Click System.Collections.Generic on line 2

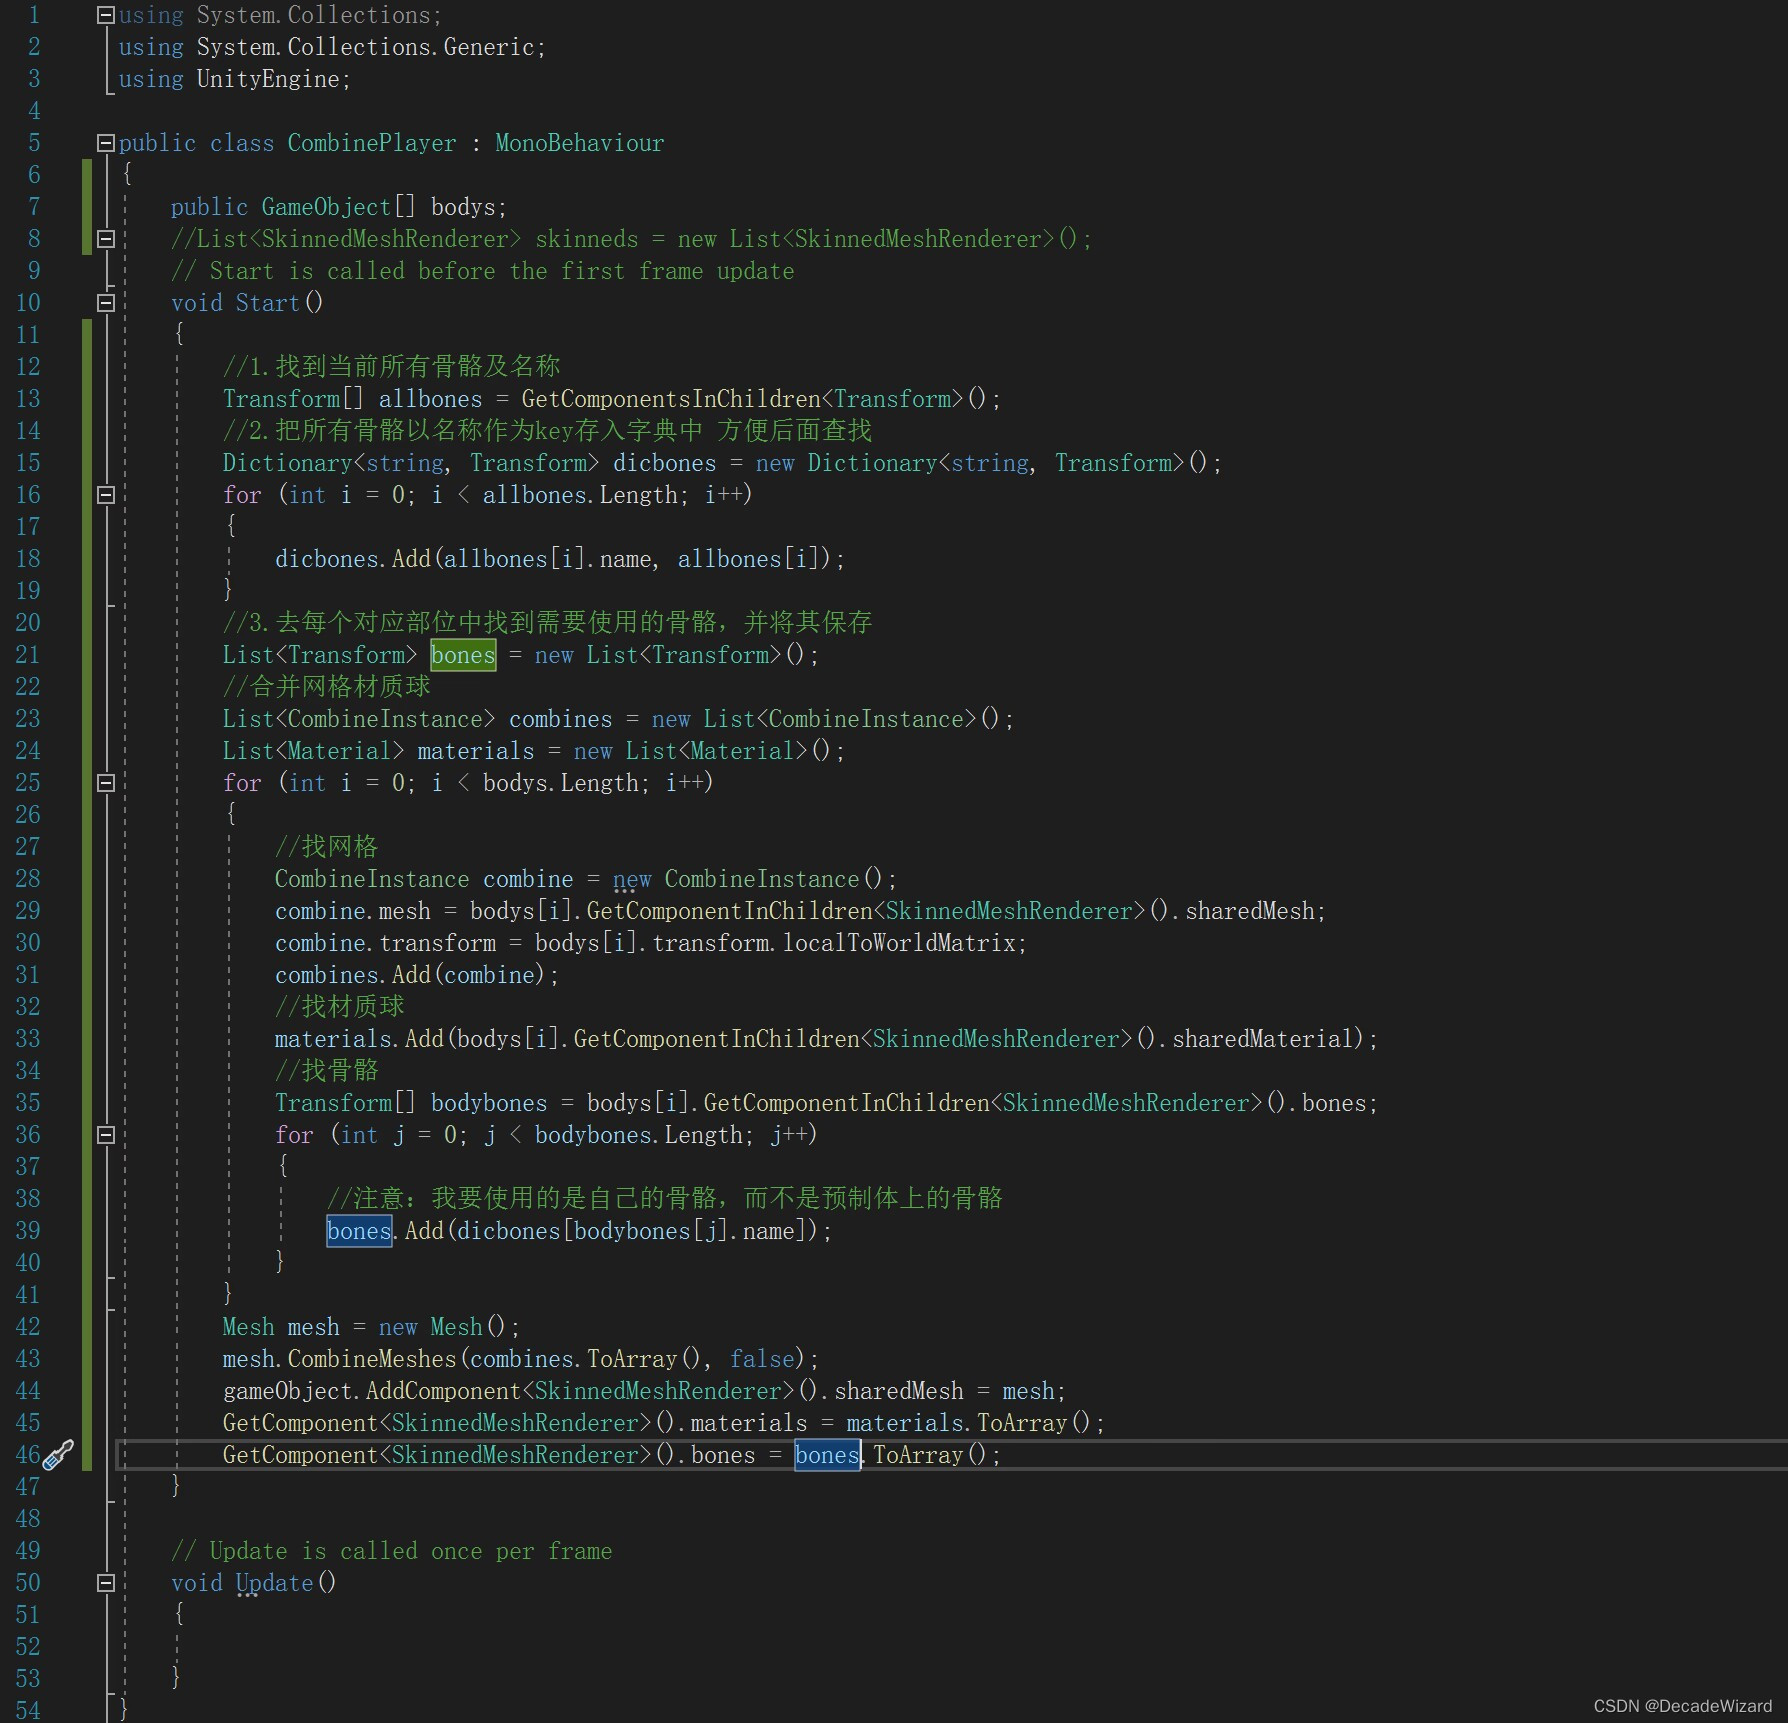(365, 47)
